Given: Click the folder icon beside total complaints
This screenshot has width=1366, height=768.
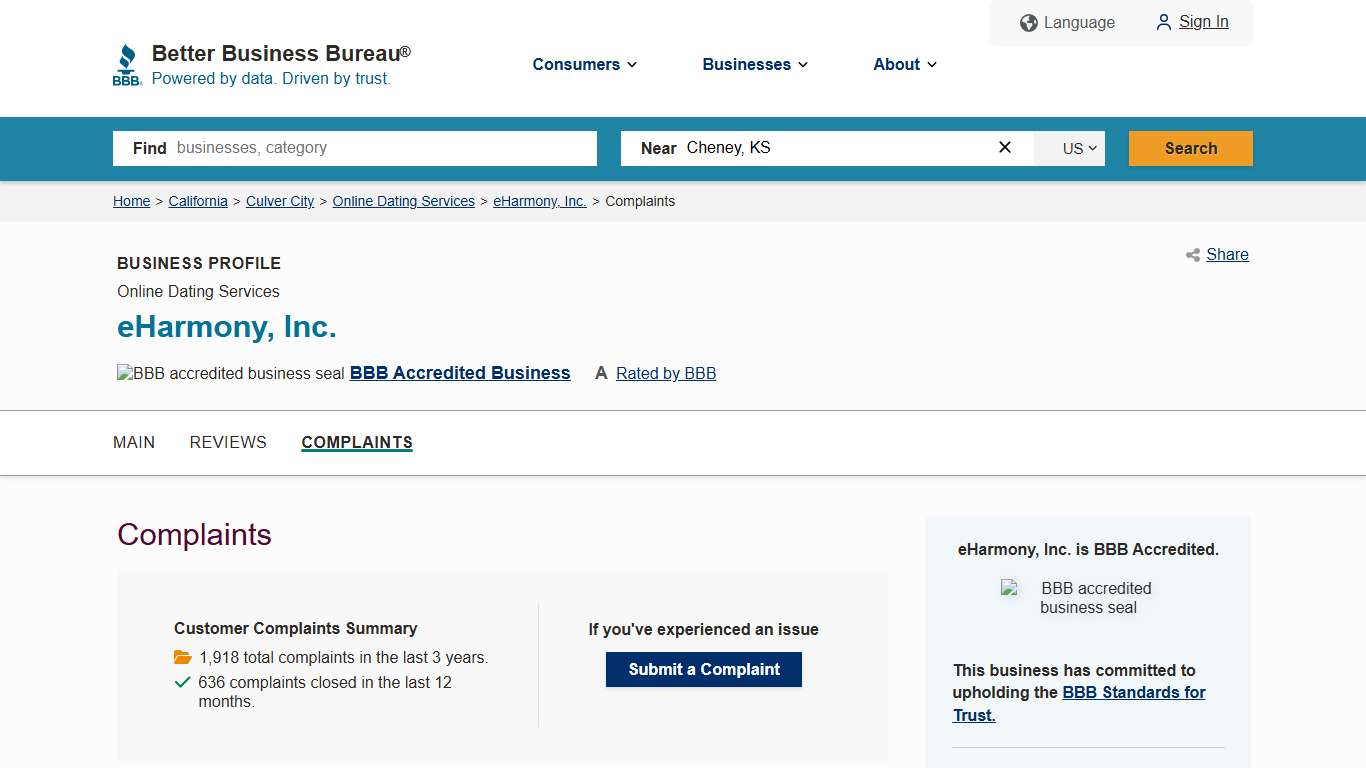Looking at the screenshot, I should [x=182, y=657].
